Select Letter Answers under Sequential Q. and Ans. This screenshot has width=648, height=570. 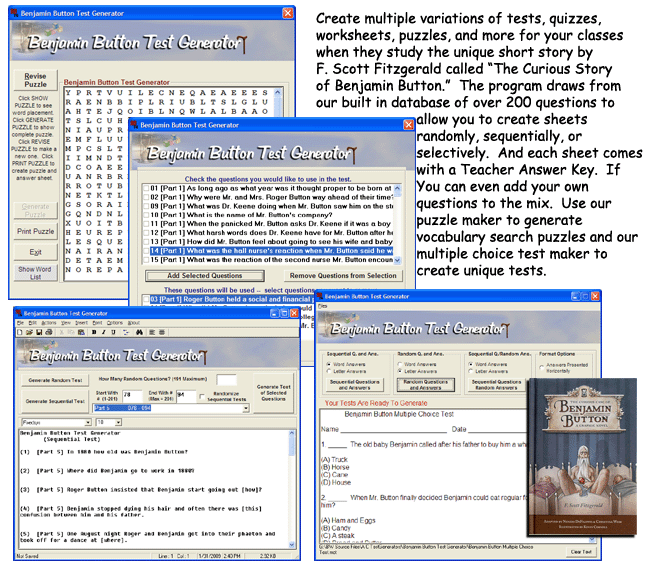[x=329, y=371]
